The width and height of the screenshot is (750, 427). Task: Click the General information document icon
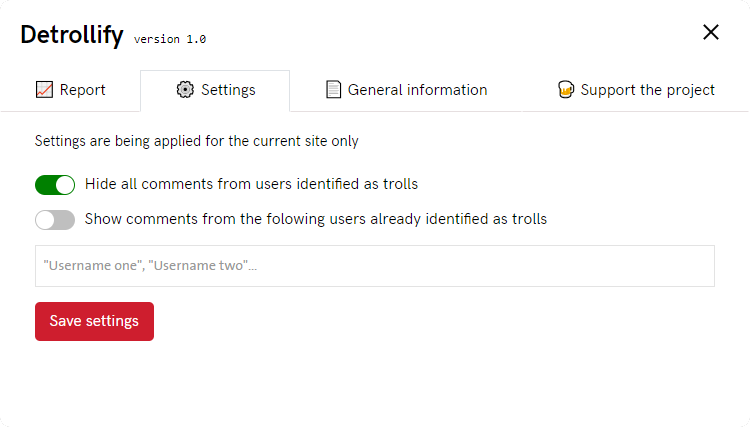coord(334,90)
